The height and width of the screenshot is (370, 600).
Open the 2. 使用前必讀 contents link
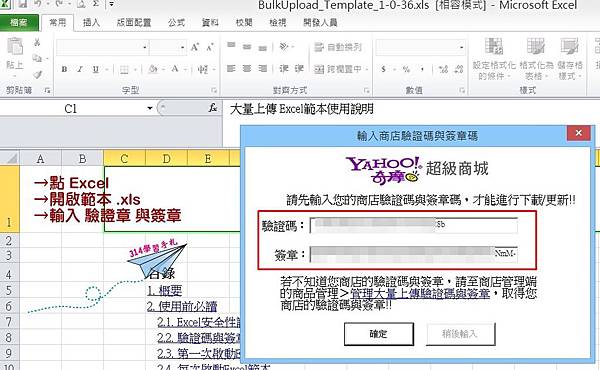point(182,306)
